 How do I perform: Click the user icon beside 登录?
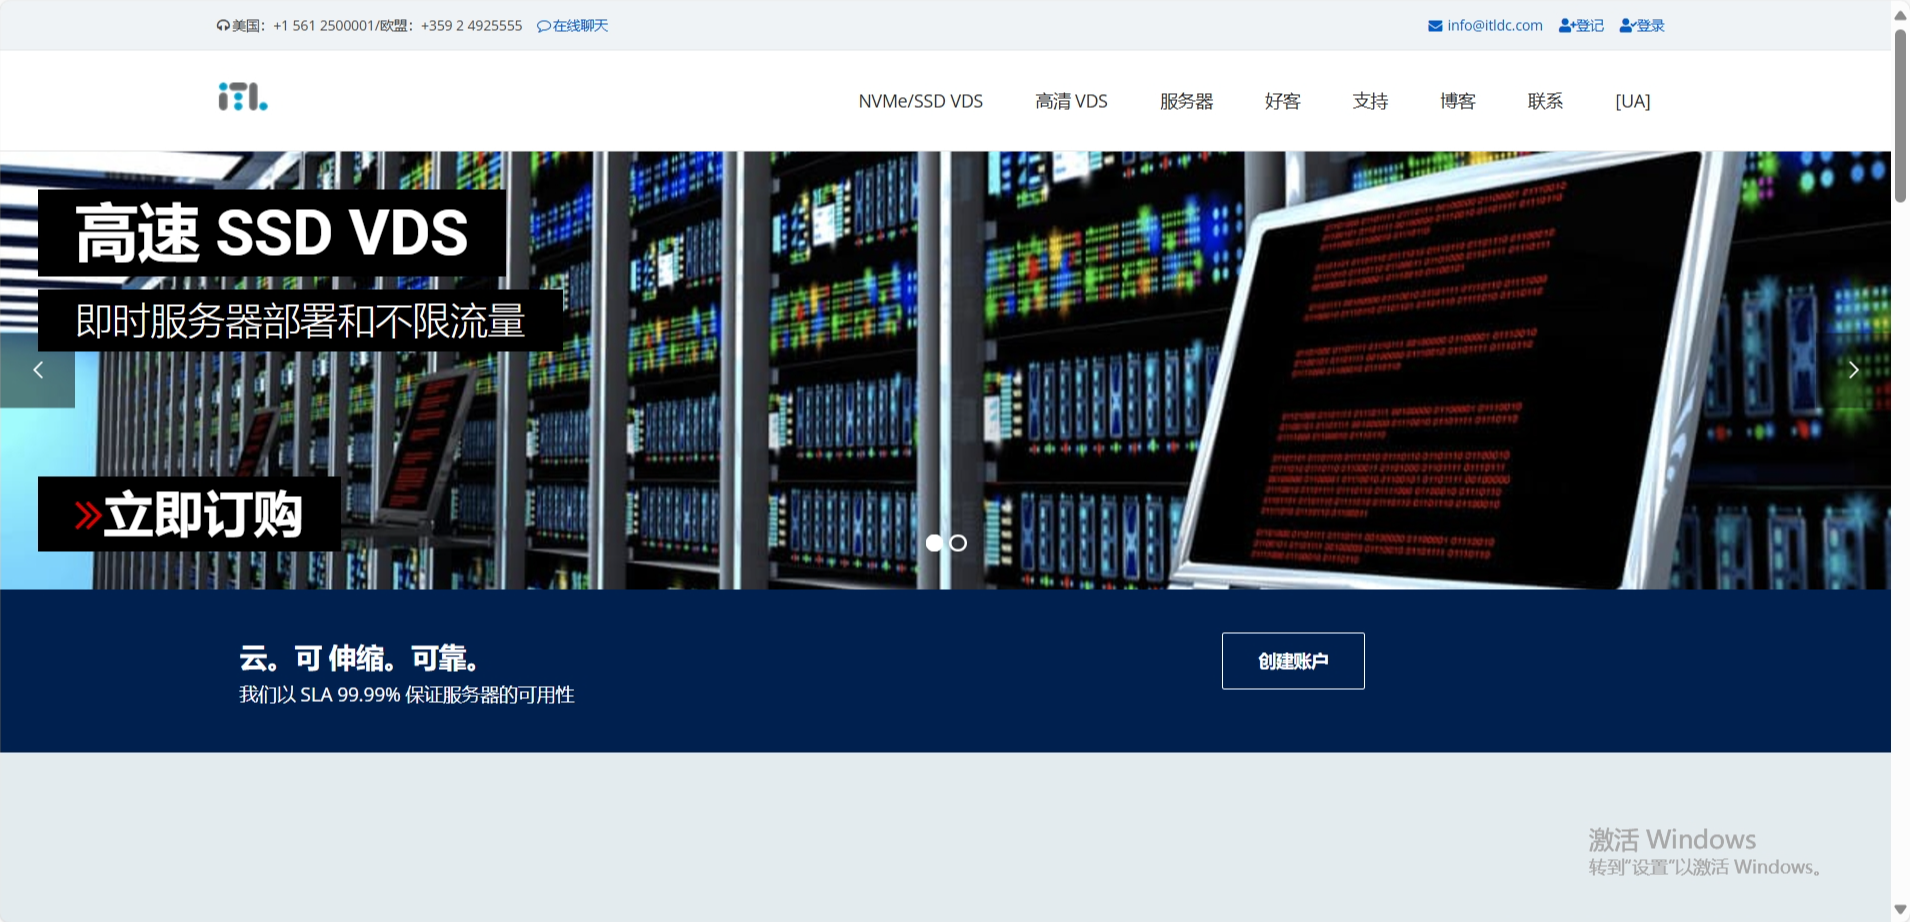(x=1627, y=25)
